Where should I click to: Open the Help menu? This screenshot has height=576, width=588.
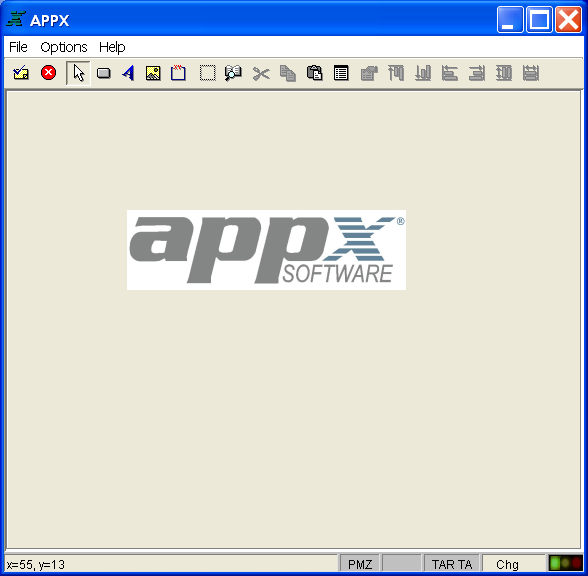[112, 47]
